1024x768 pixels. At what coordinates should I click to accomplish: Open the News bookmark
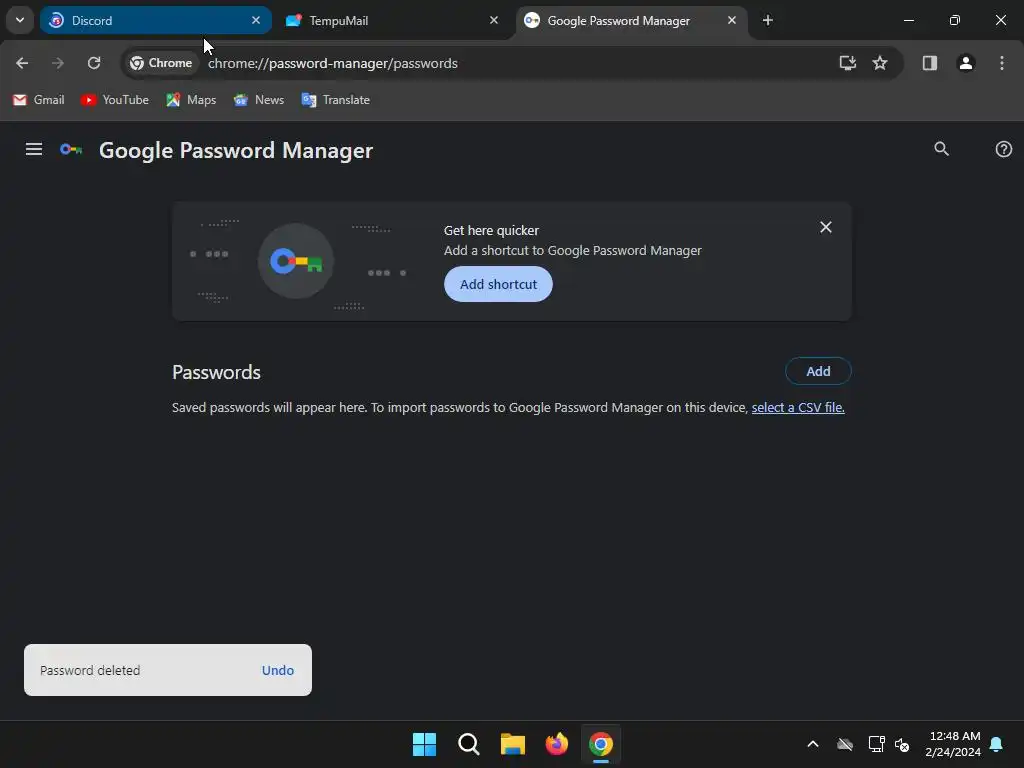tap(259, 100)
